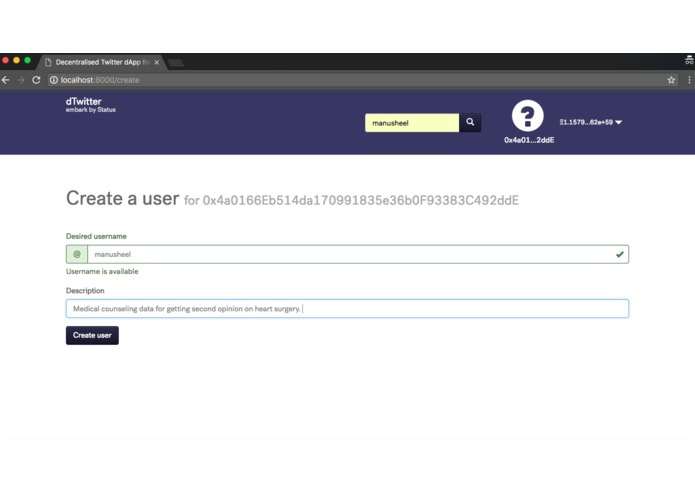Click the magnifier search button
695x494 pixels.
(x=470, y=123)
